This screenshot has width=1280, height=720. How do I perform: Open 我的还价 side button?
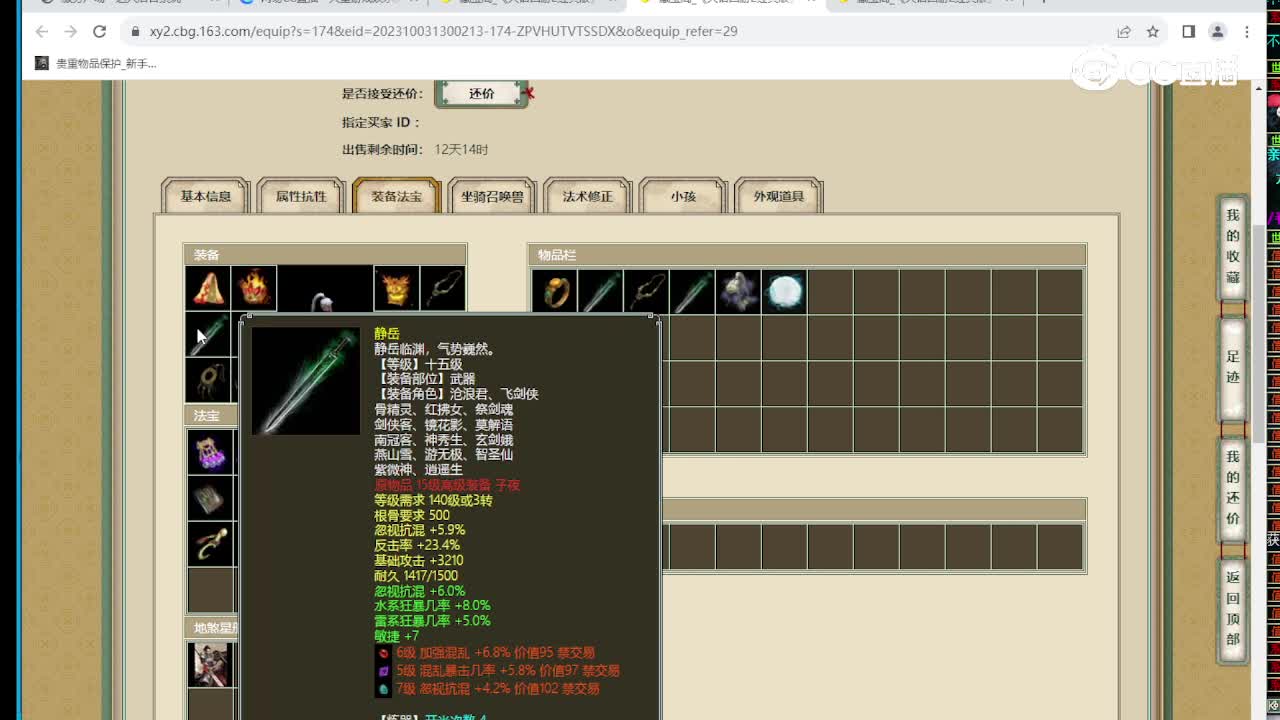(1232, 488)
